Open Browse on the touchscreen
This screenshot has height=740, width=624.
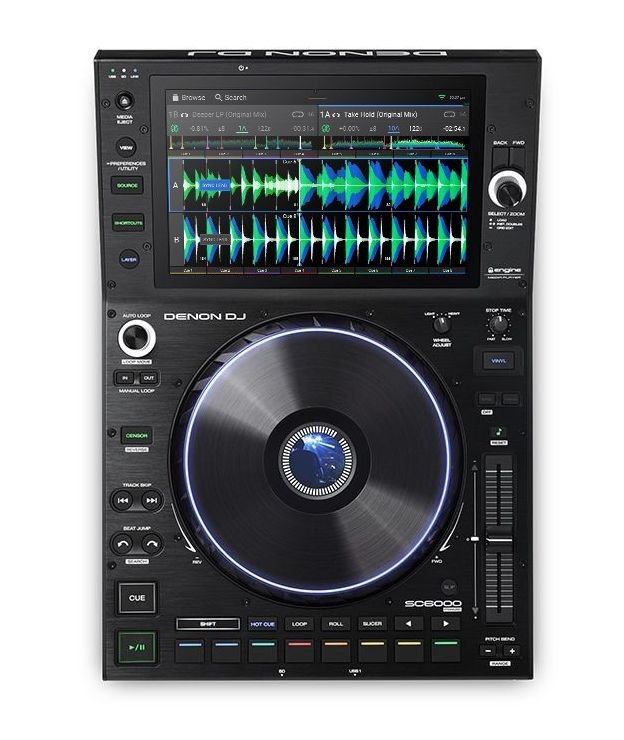coord(188,97)
